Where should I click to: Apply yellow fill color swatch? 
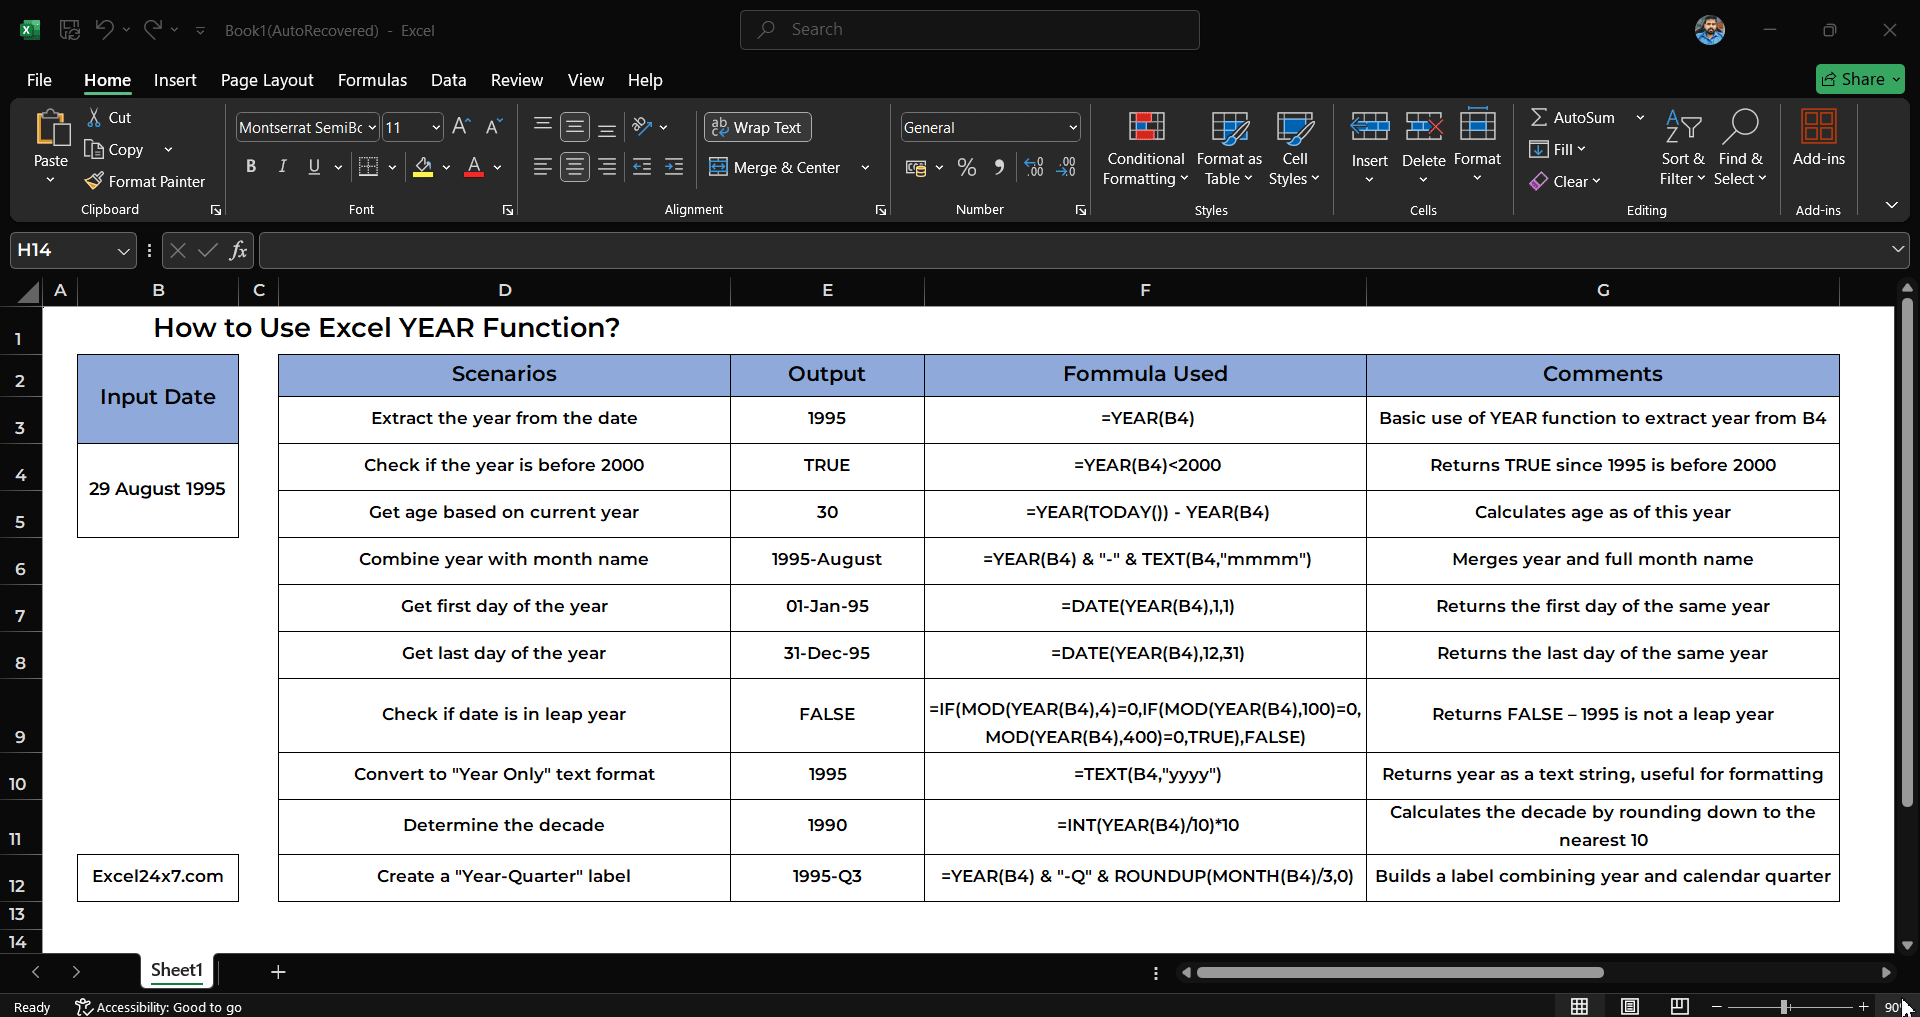pyautogui.click(x=423, y=167)
